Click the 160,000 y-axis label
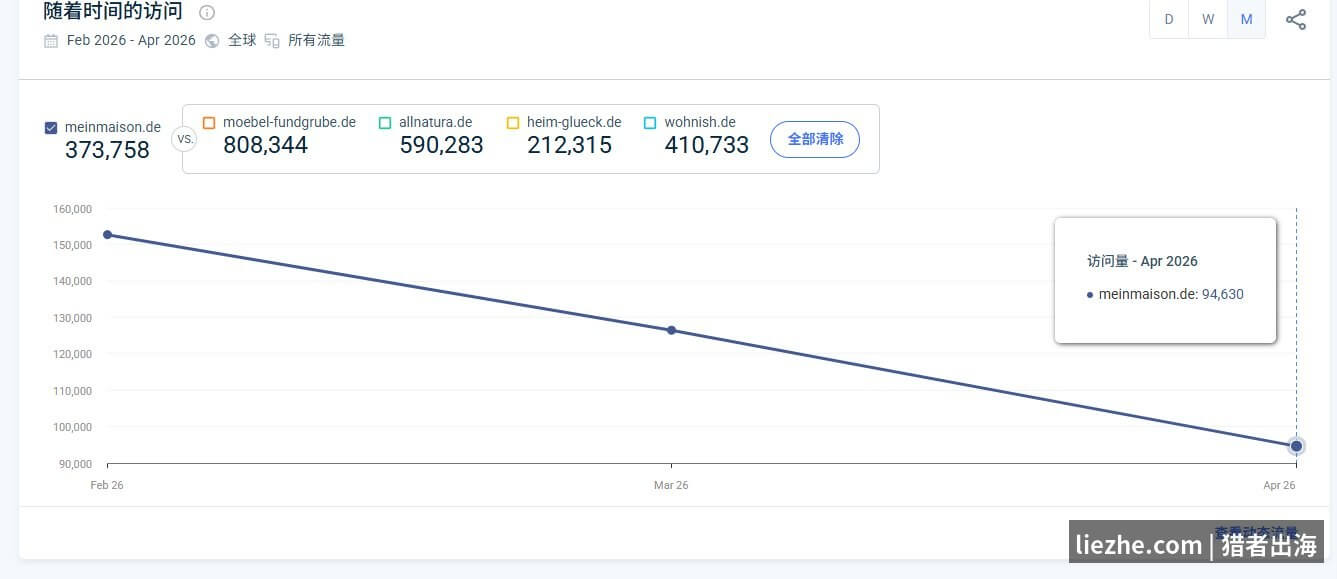This screenshot has width=1337, height=579. [73, 209]
